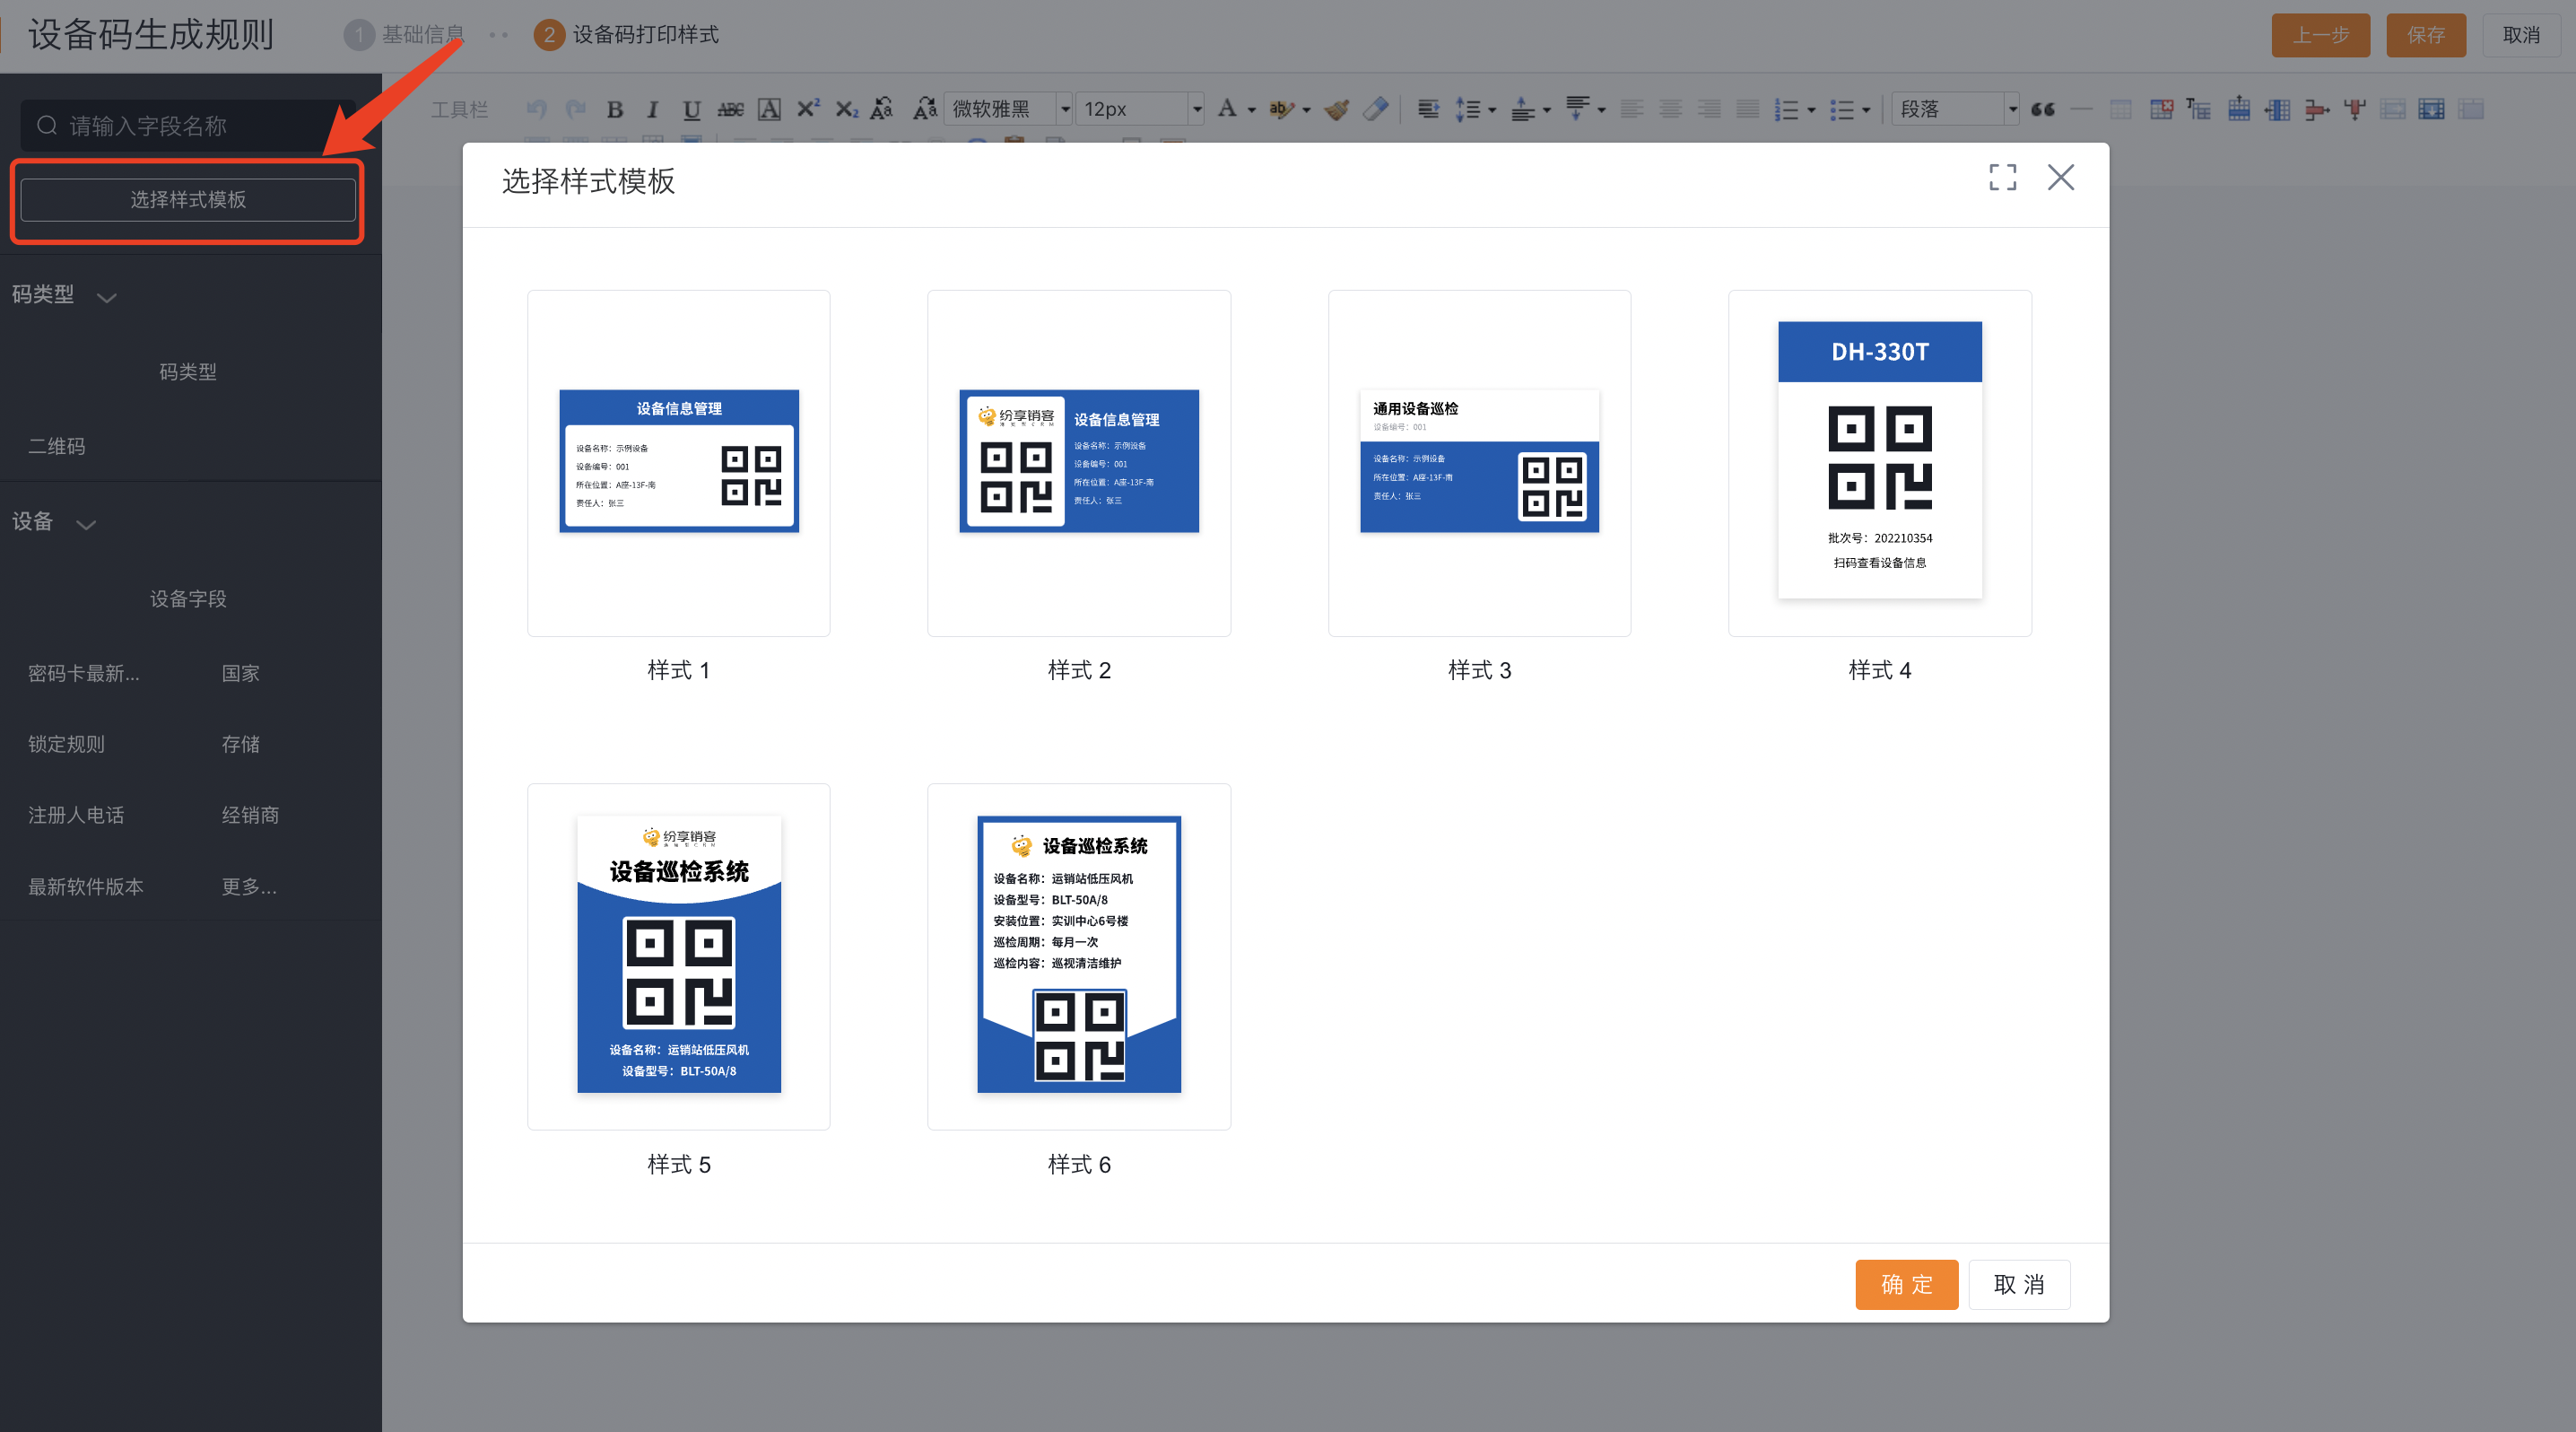Maximize the template dialog with fullscreen icon
The image size is (2576, 1432).
tap(2002, 178)
